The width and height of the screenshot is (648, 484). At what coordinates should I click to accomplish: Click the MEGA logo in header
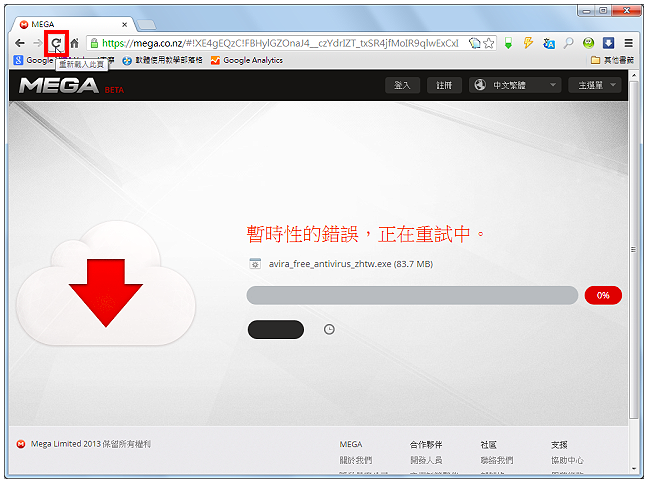[x=59, y=86]
